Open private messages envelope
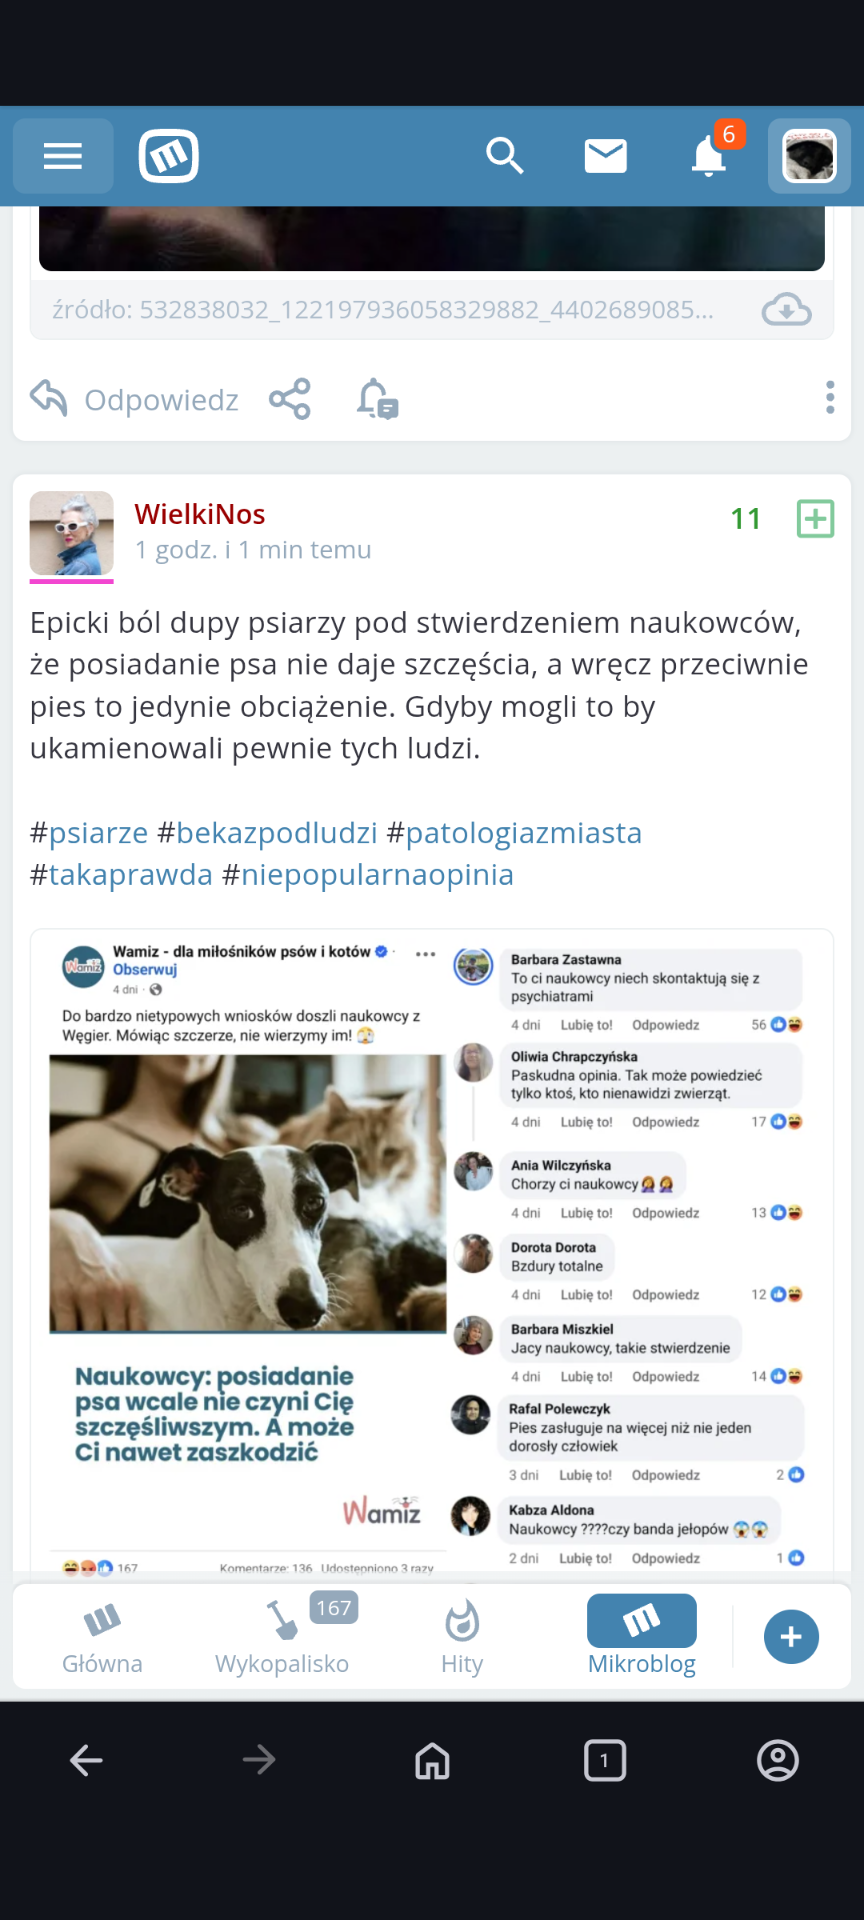 pos(605,156)
